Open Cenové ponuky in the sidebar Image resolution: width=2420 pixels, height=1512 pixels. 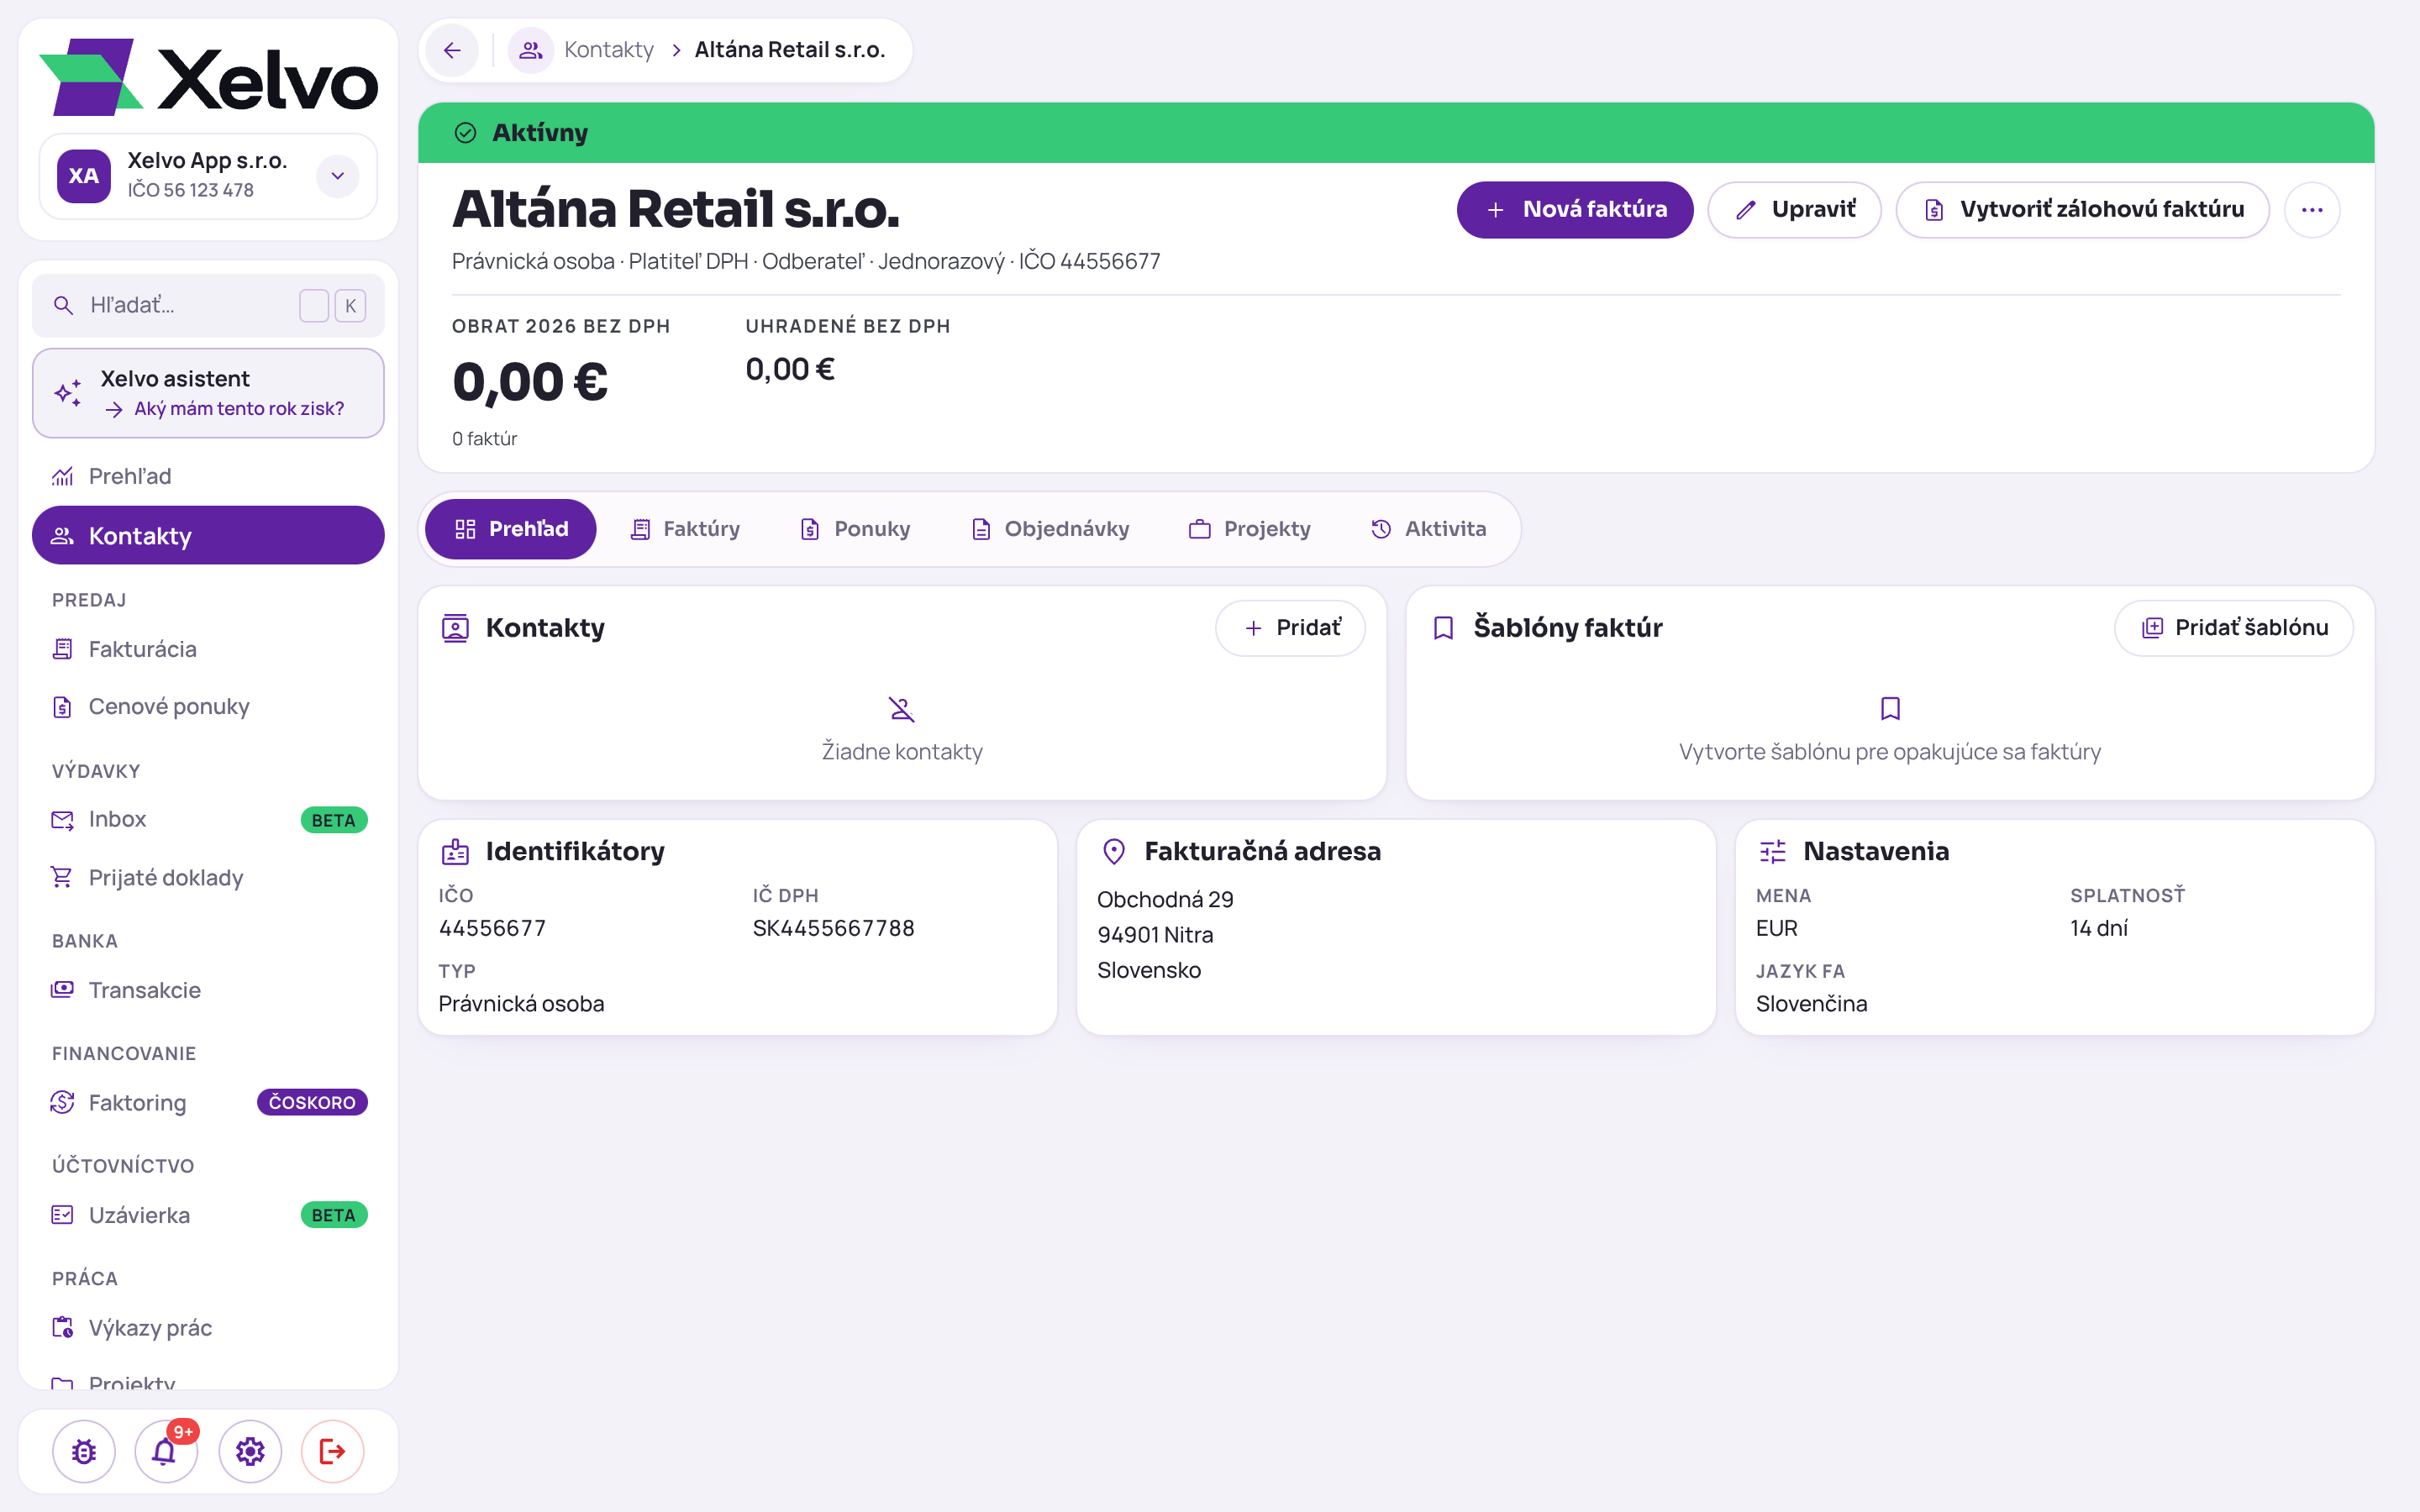[x=208, y=707]
